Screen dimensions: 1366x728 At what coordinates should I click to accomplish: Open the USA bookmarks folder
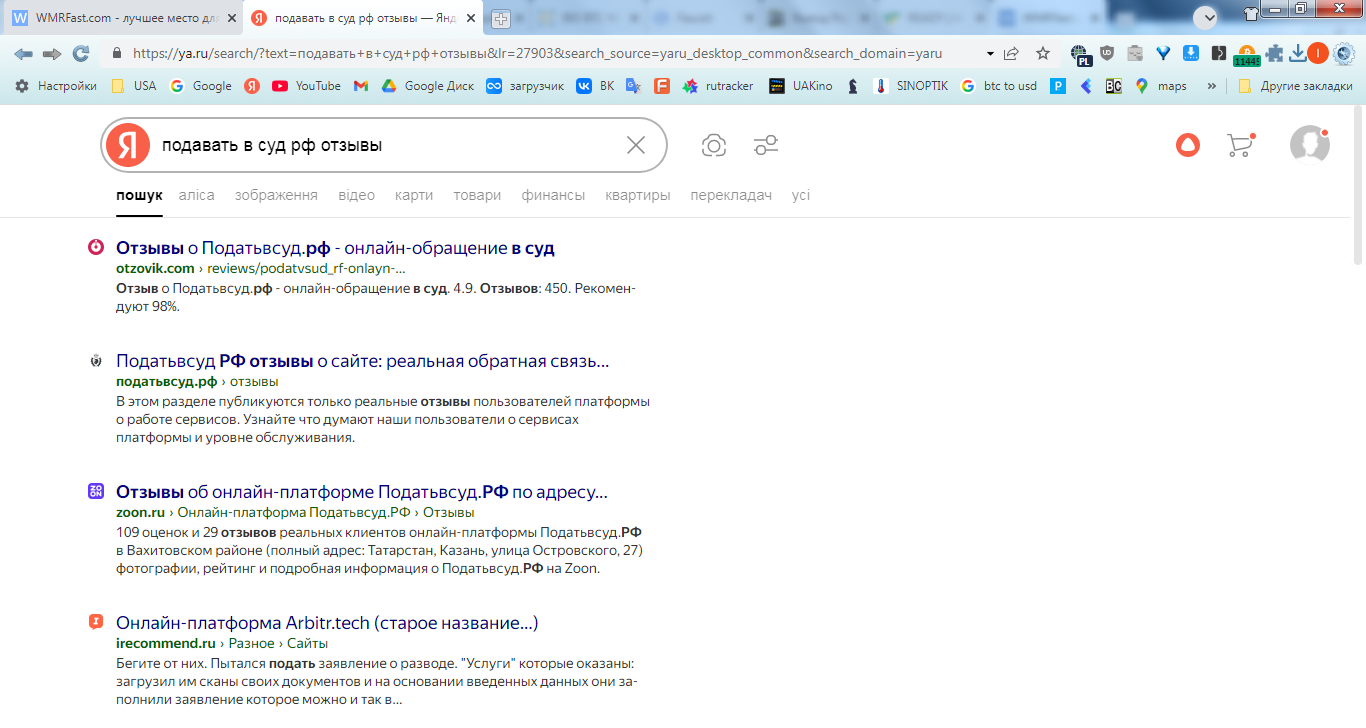point(133,86)
